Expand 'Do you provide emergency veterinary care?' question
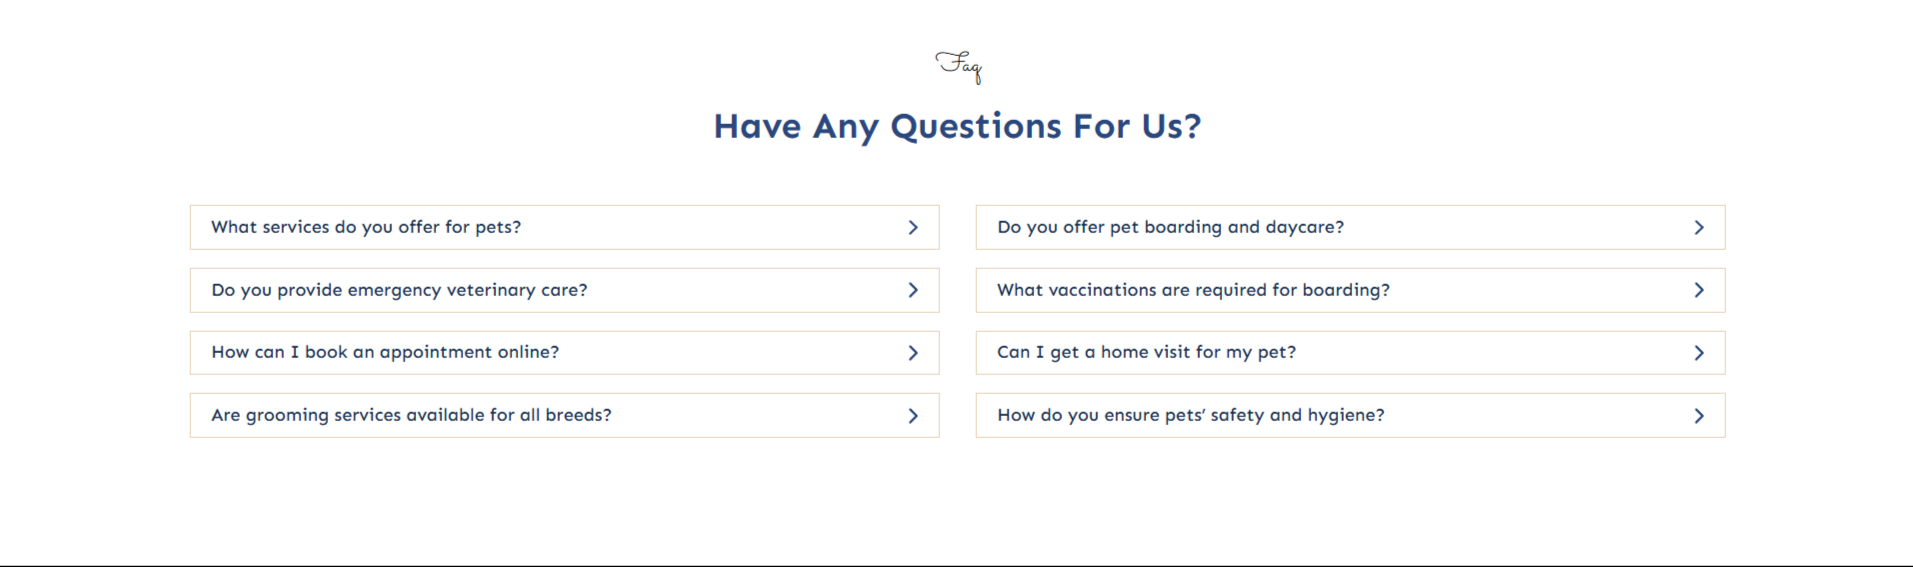1913x567 pixels. tap(399, 290)
